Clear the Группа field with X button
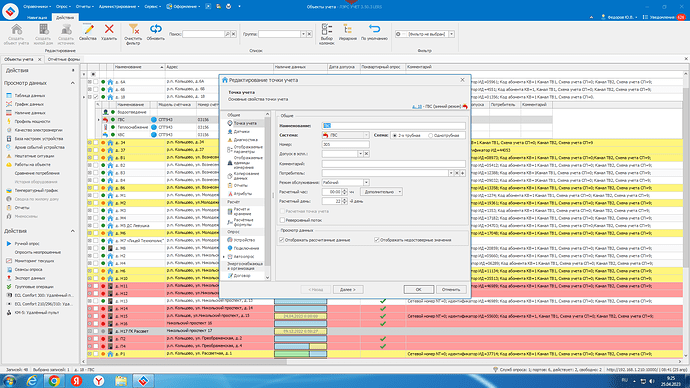This screenshot has width=690, height=388. pyautogui.click(x=309, y=34)
